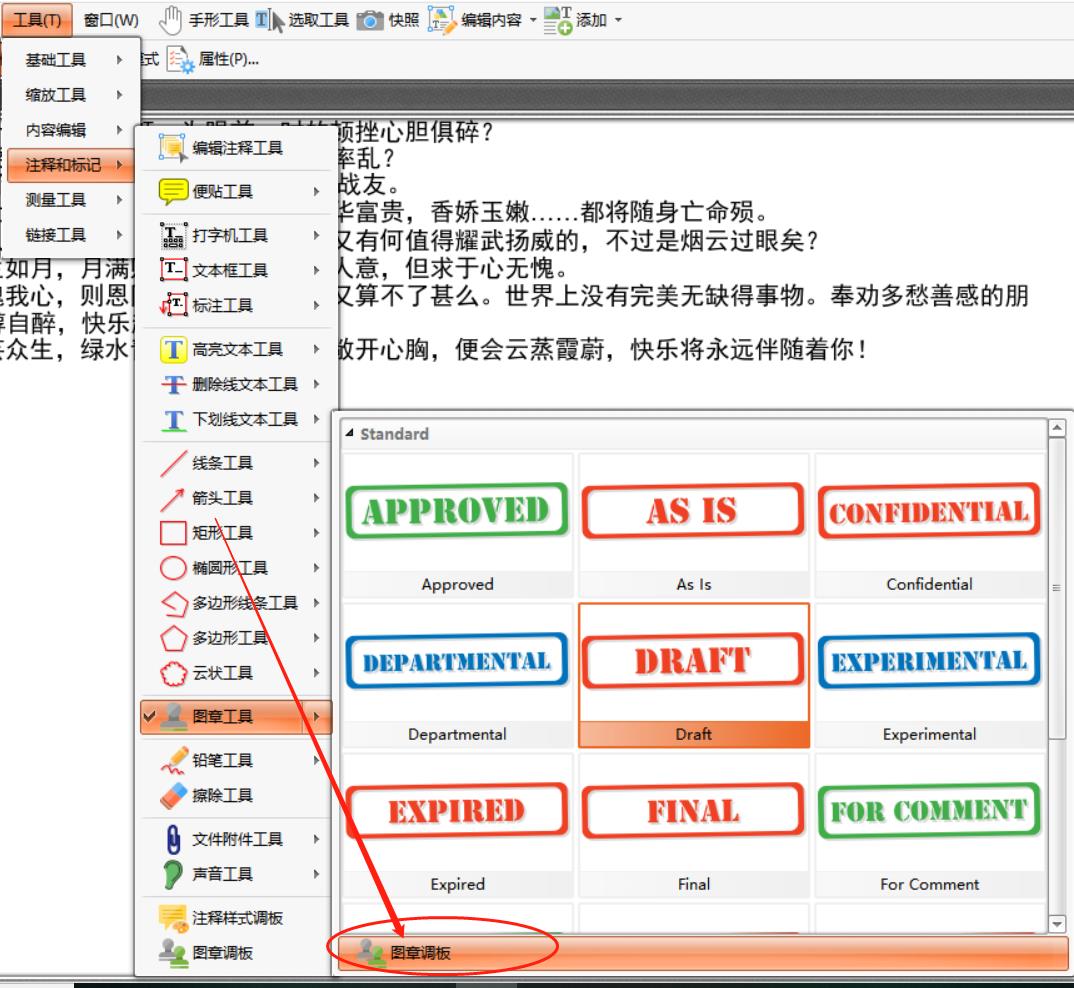This screenshot has height=988, width=1074.
Task: Select the Pencil tool icon
Action: click(173, 761)
